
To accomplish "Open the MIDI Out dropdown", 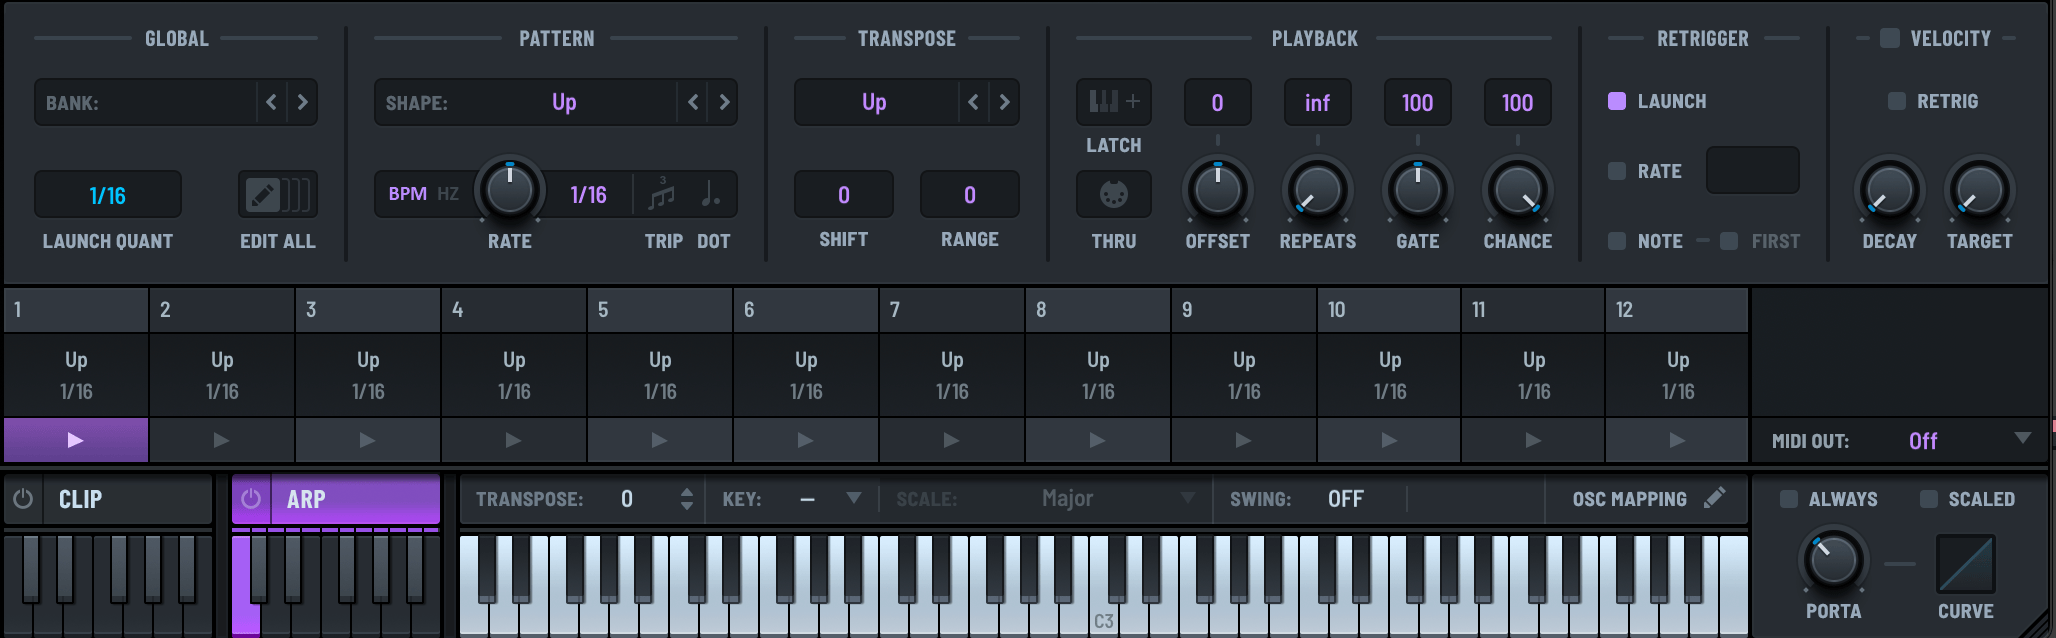I will point(2022,439).
